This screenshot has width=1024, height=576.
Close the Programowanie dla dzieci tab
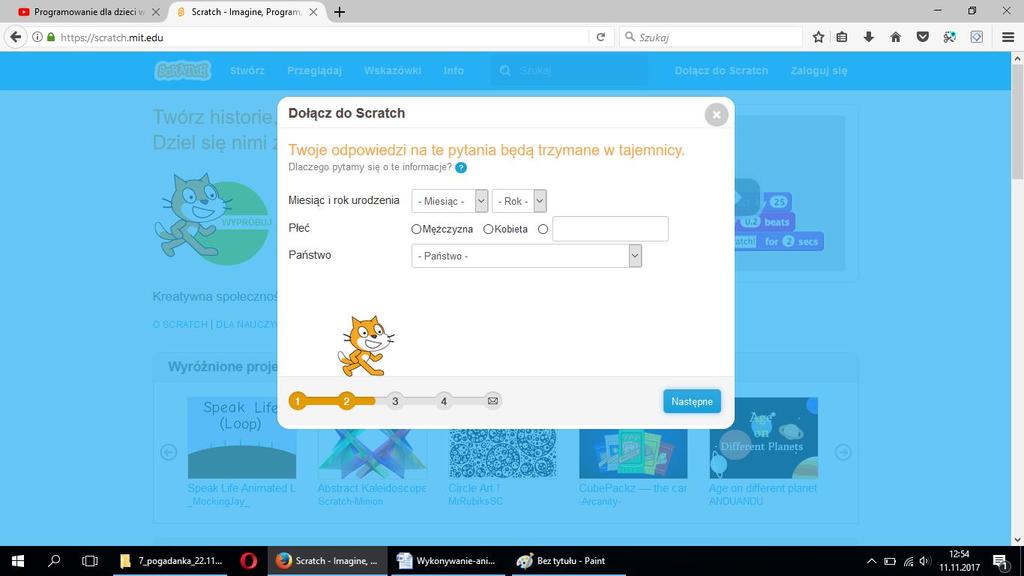(x=155, y=12)
